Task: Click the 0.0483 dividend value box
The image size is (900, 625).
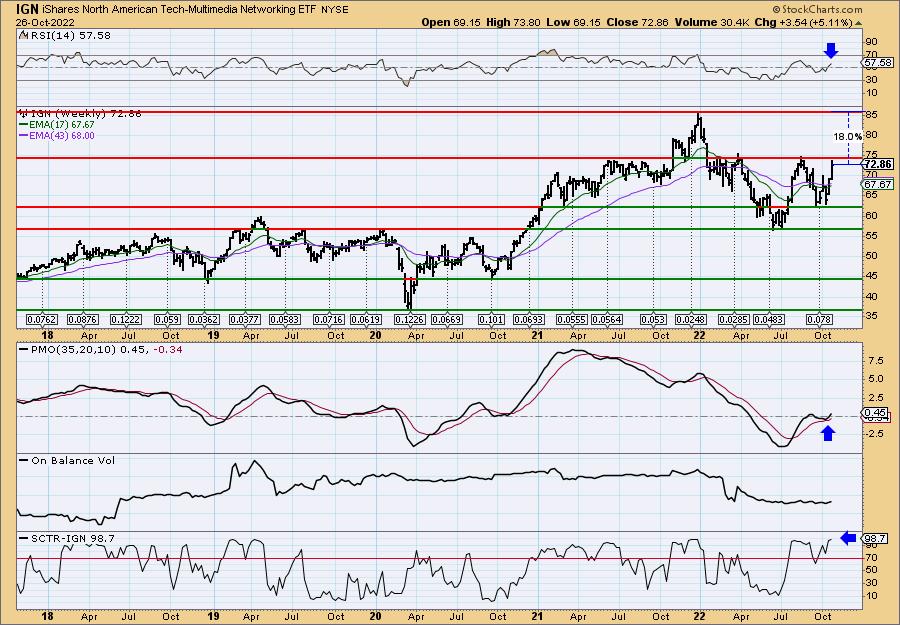Action: click(770, 319)
